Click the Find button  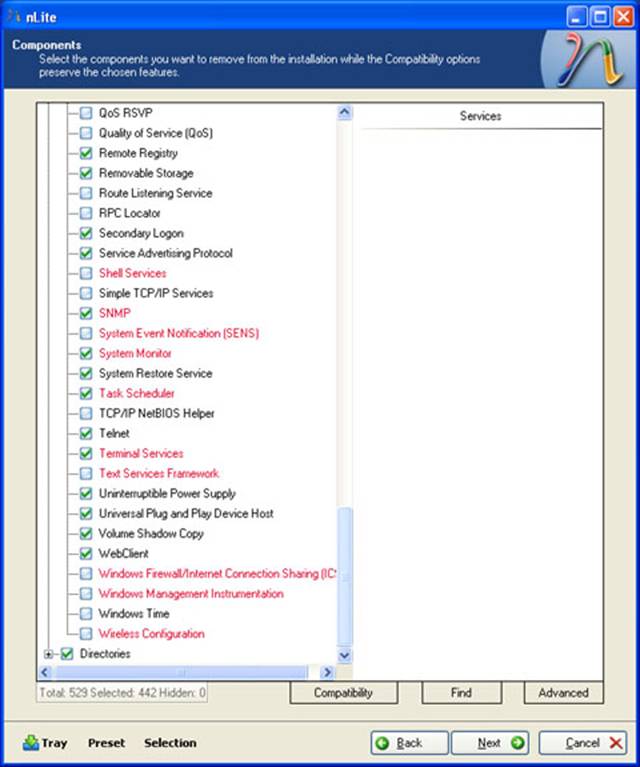point(460,692)
